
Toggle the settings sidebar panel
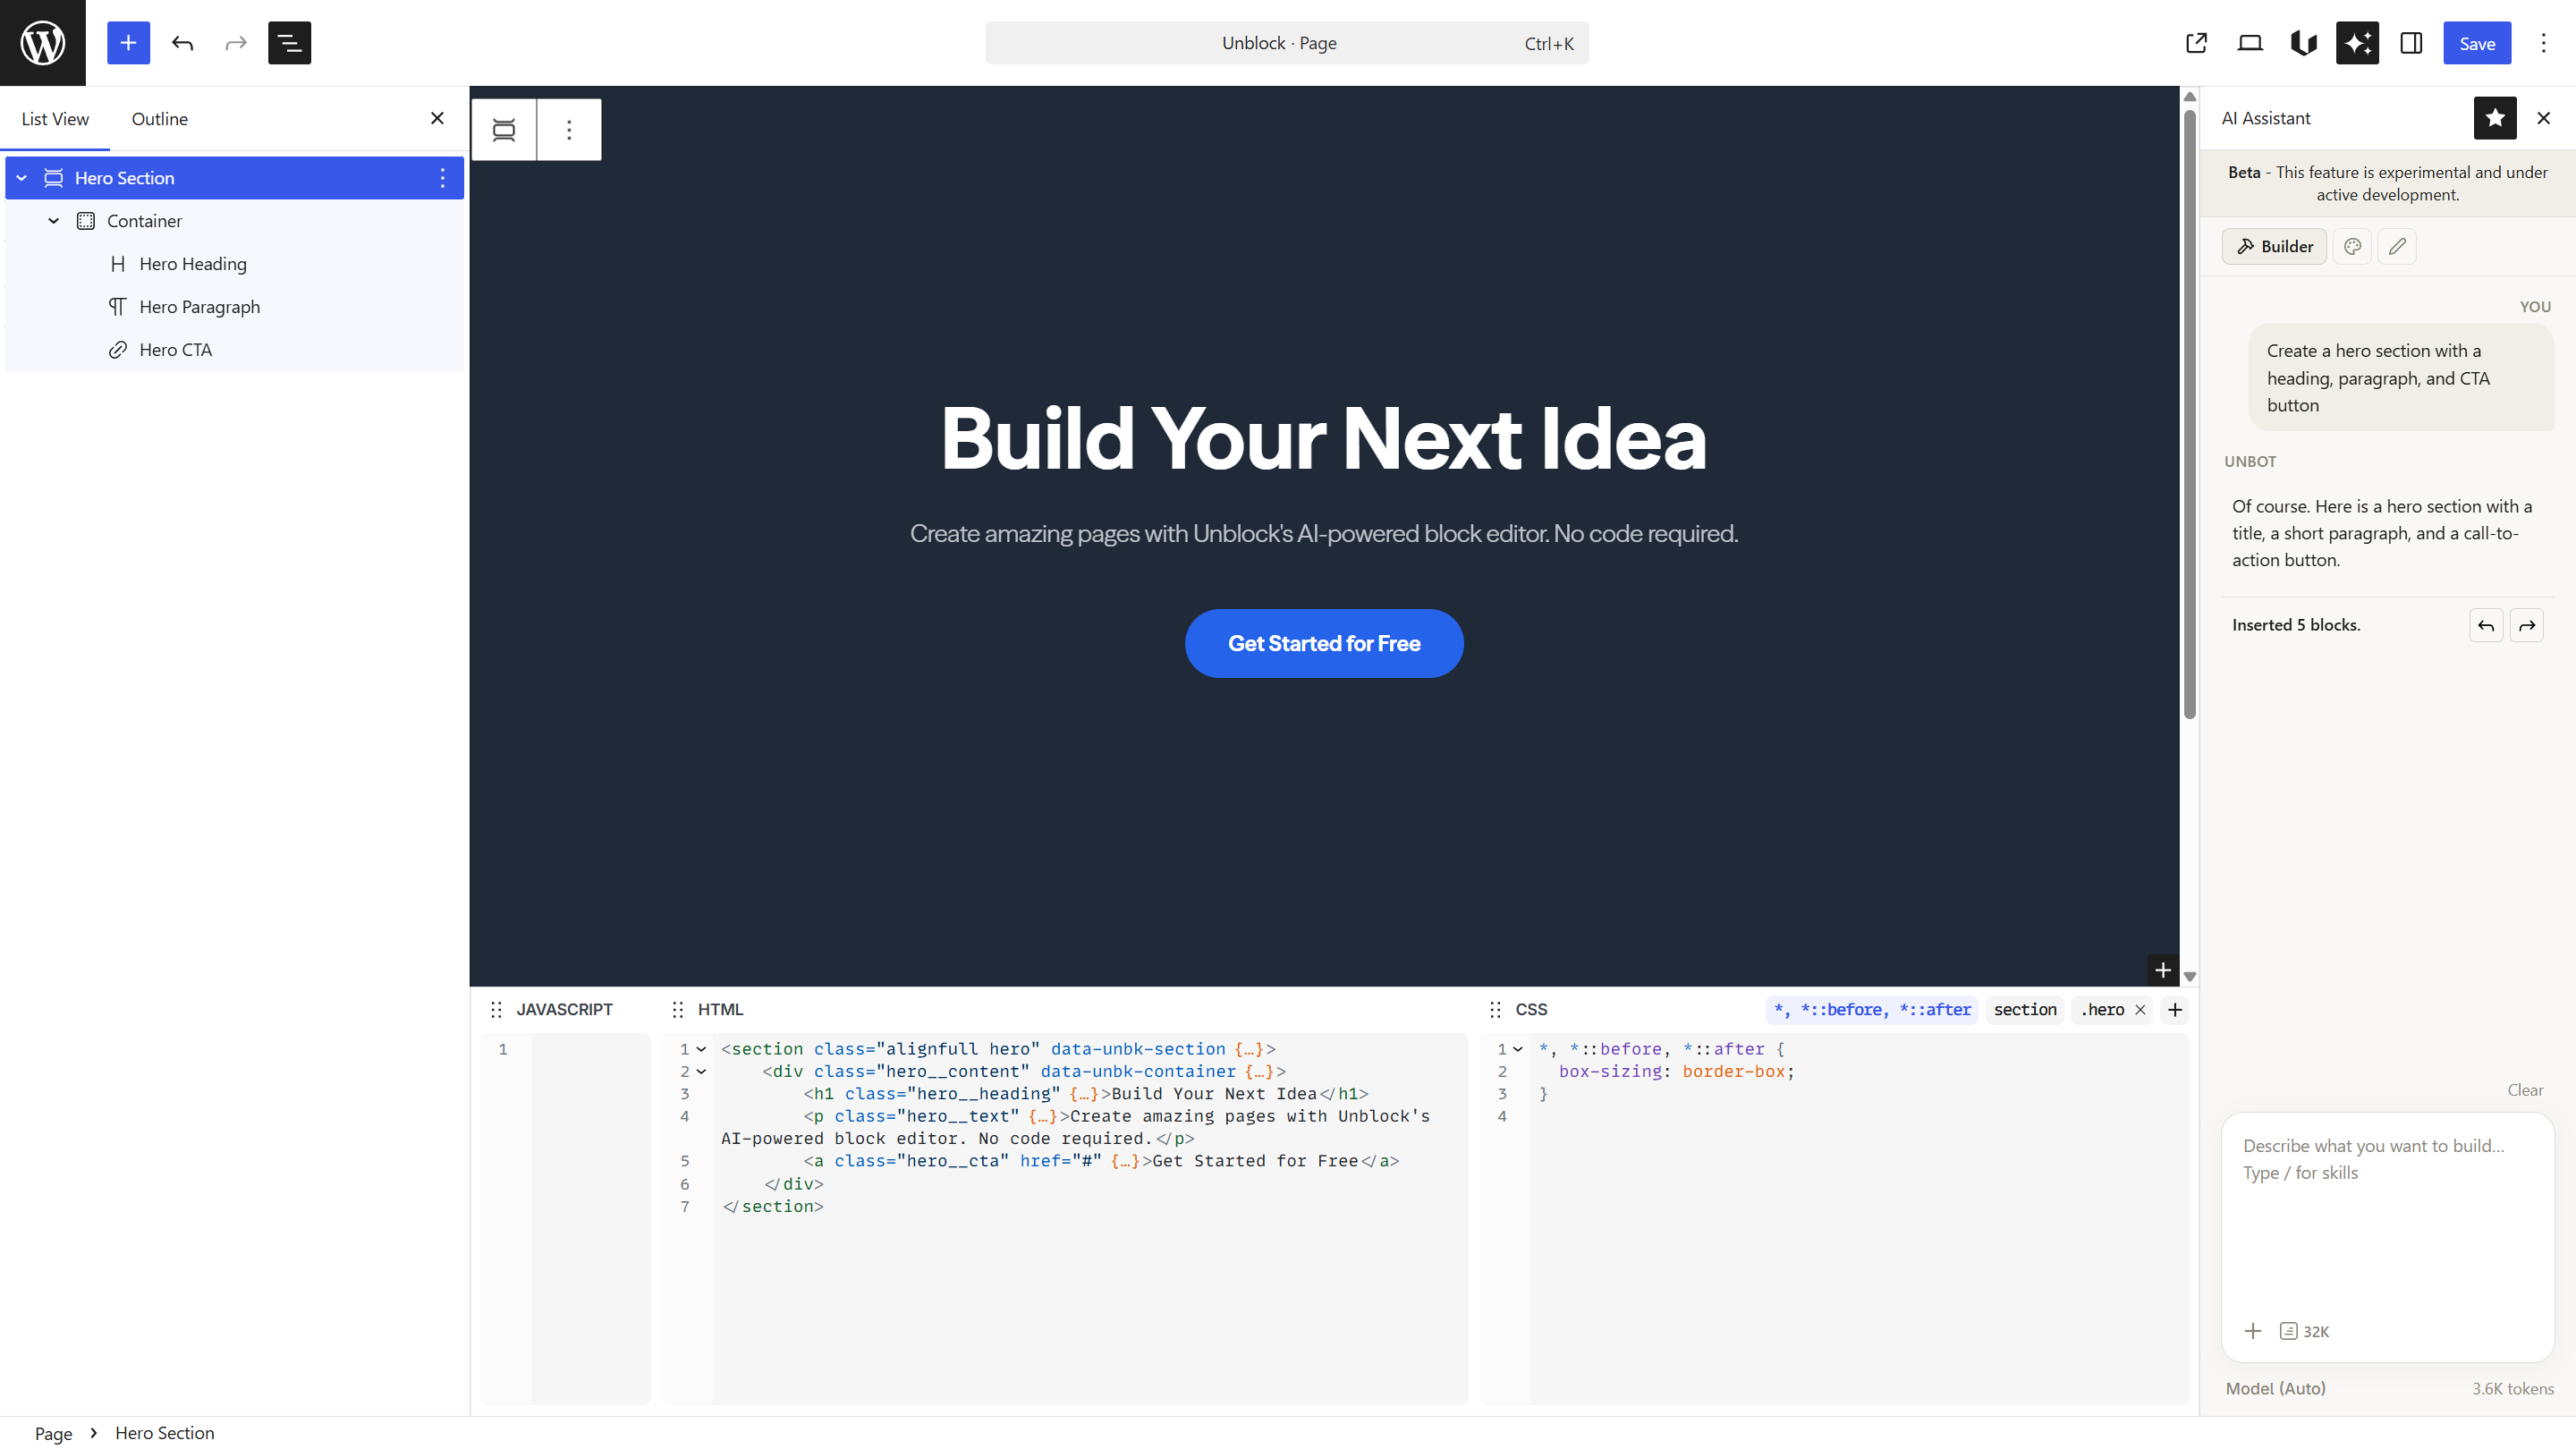click(2411, 43)
